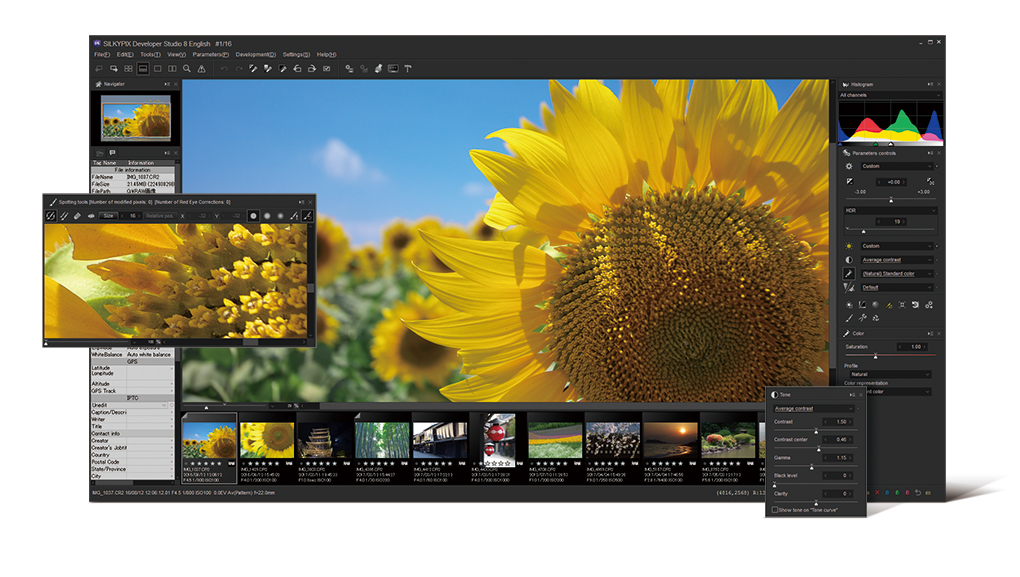Image resolution: width=1020 pixels, height=577 pixels.
Task: Open the Histogram panel icon
Action: [x=845, y=82]
